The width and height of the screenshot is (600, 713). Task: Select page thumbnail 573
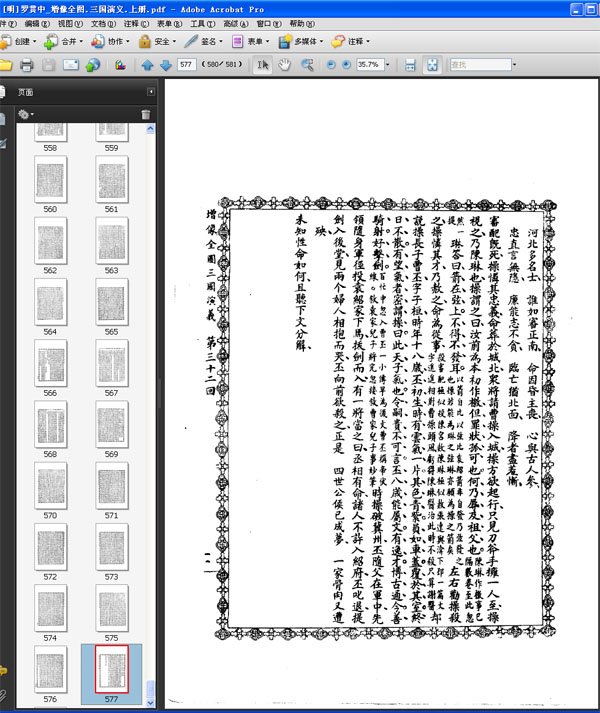pyautogui.click(x=111, y=547)
